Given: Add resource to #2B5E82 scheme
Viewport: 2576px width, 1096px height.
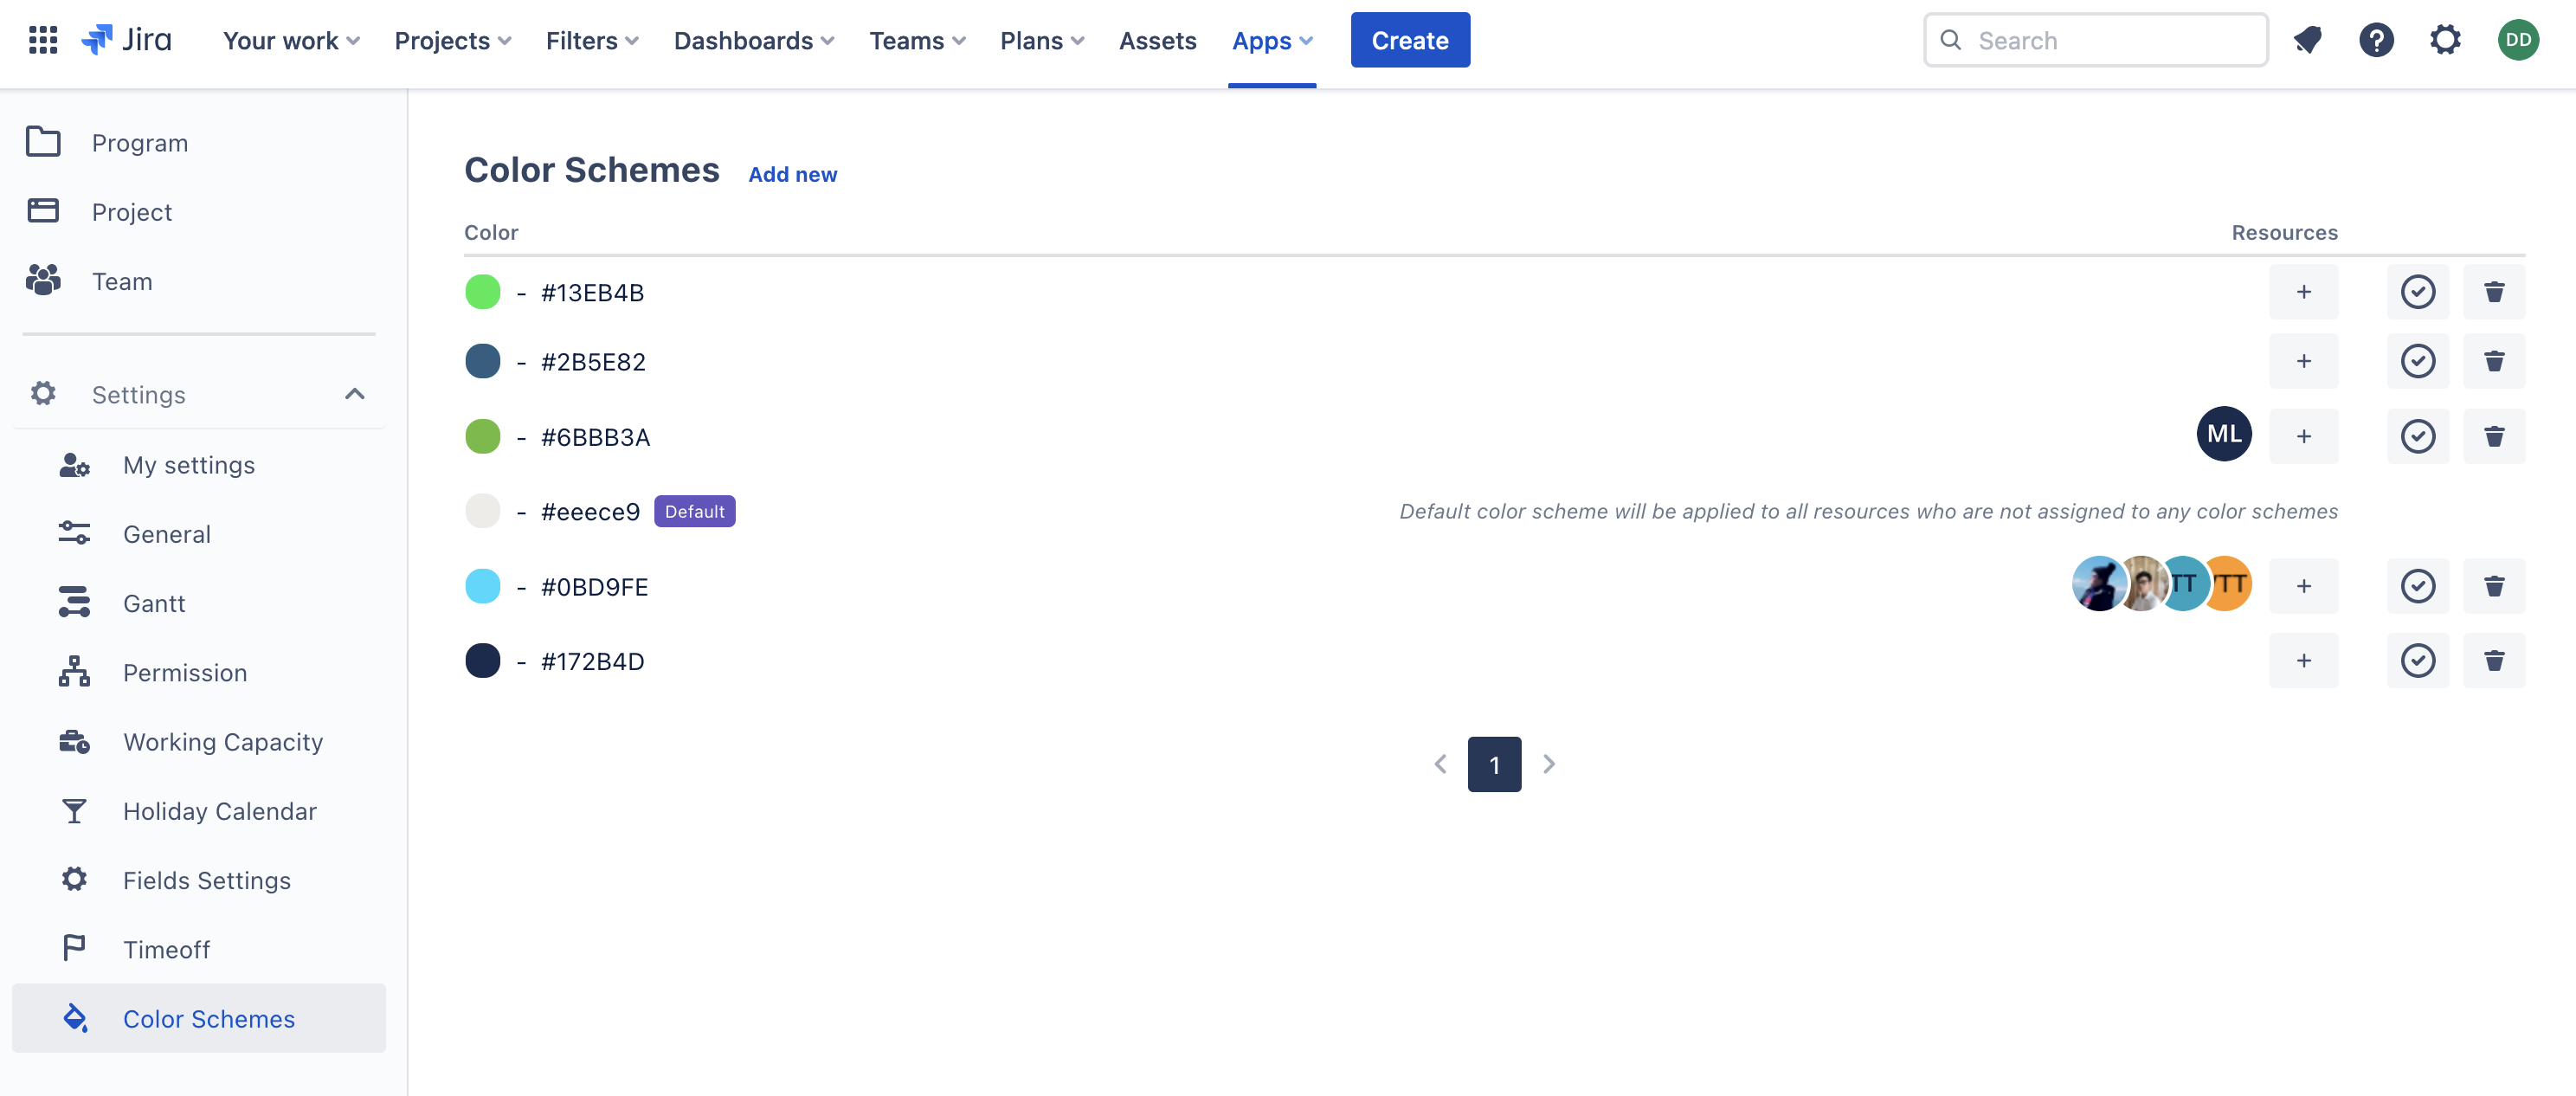Looking at the screenshot, I should [x=2303, y=361].
